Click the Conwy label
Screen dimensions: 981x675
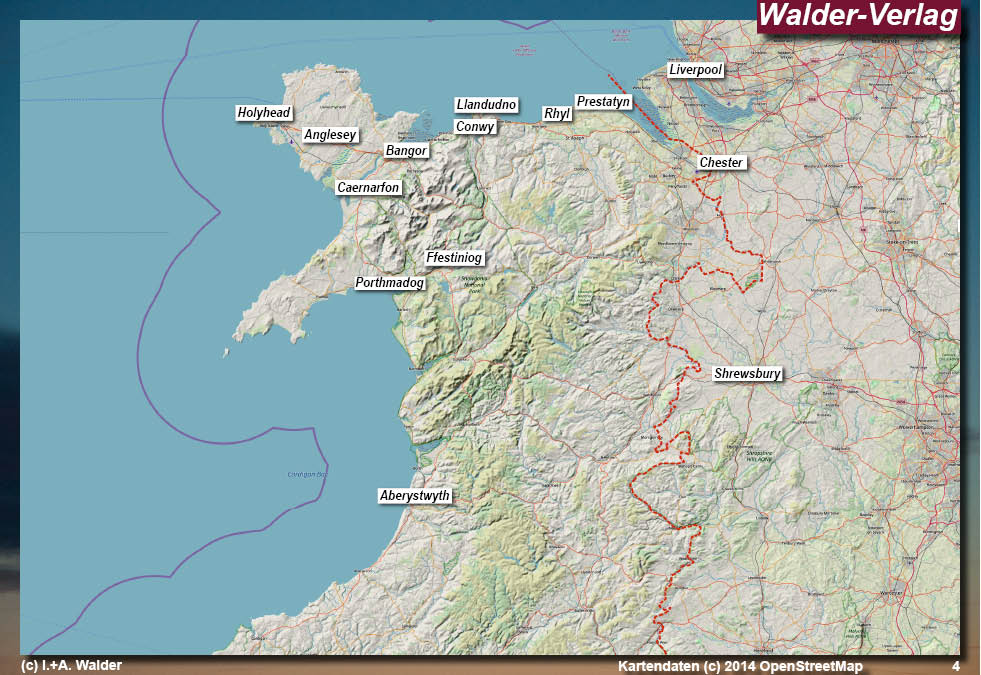pyautogui.click(x=475, y=126)
